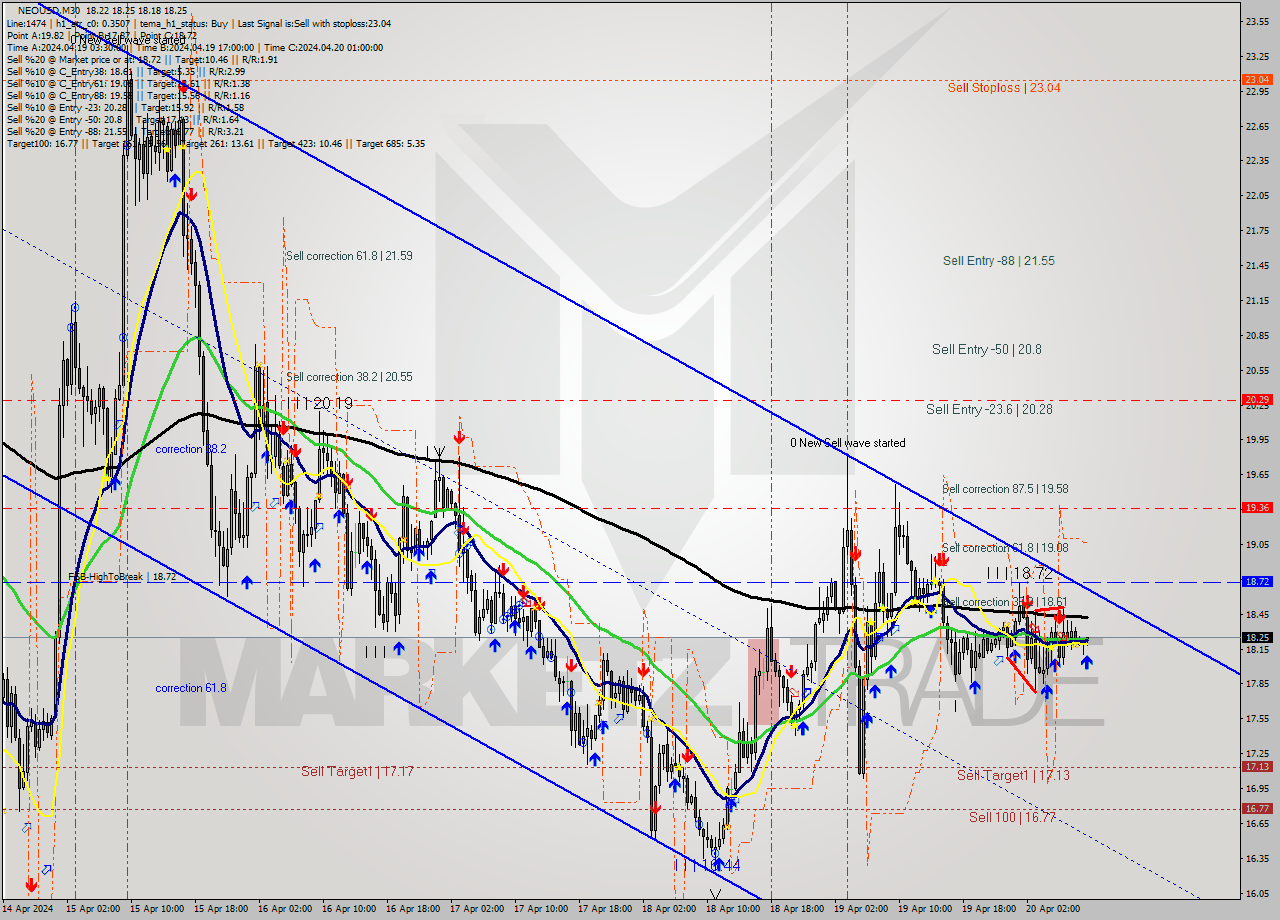The width and height of the screenshot is (1280, 920).
Task: Select the 'Sell 100 | 16.77' label
Action: [x=1012, y=817]
